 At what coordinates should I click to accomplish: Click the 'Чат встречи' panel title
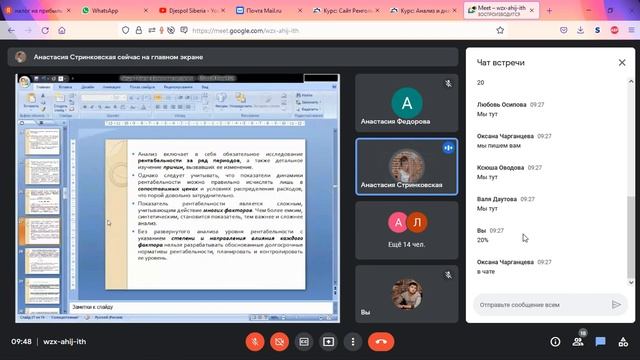[x=500, y=62]
